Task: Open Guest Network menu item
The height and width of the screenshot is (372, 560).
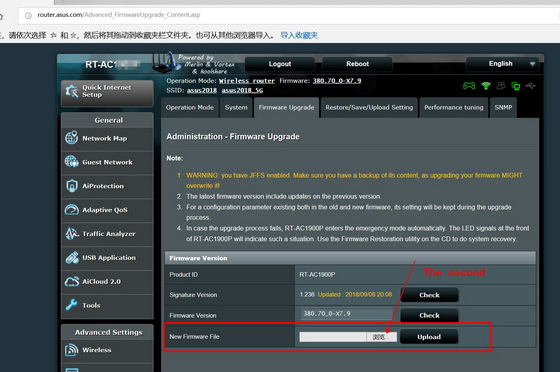Action: (x=107, y=162)
